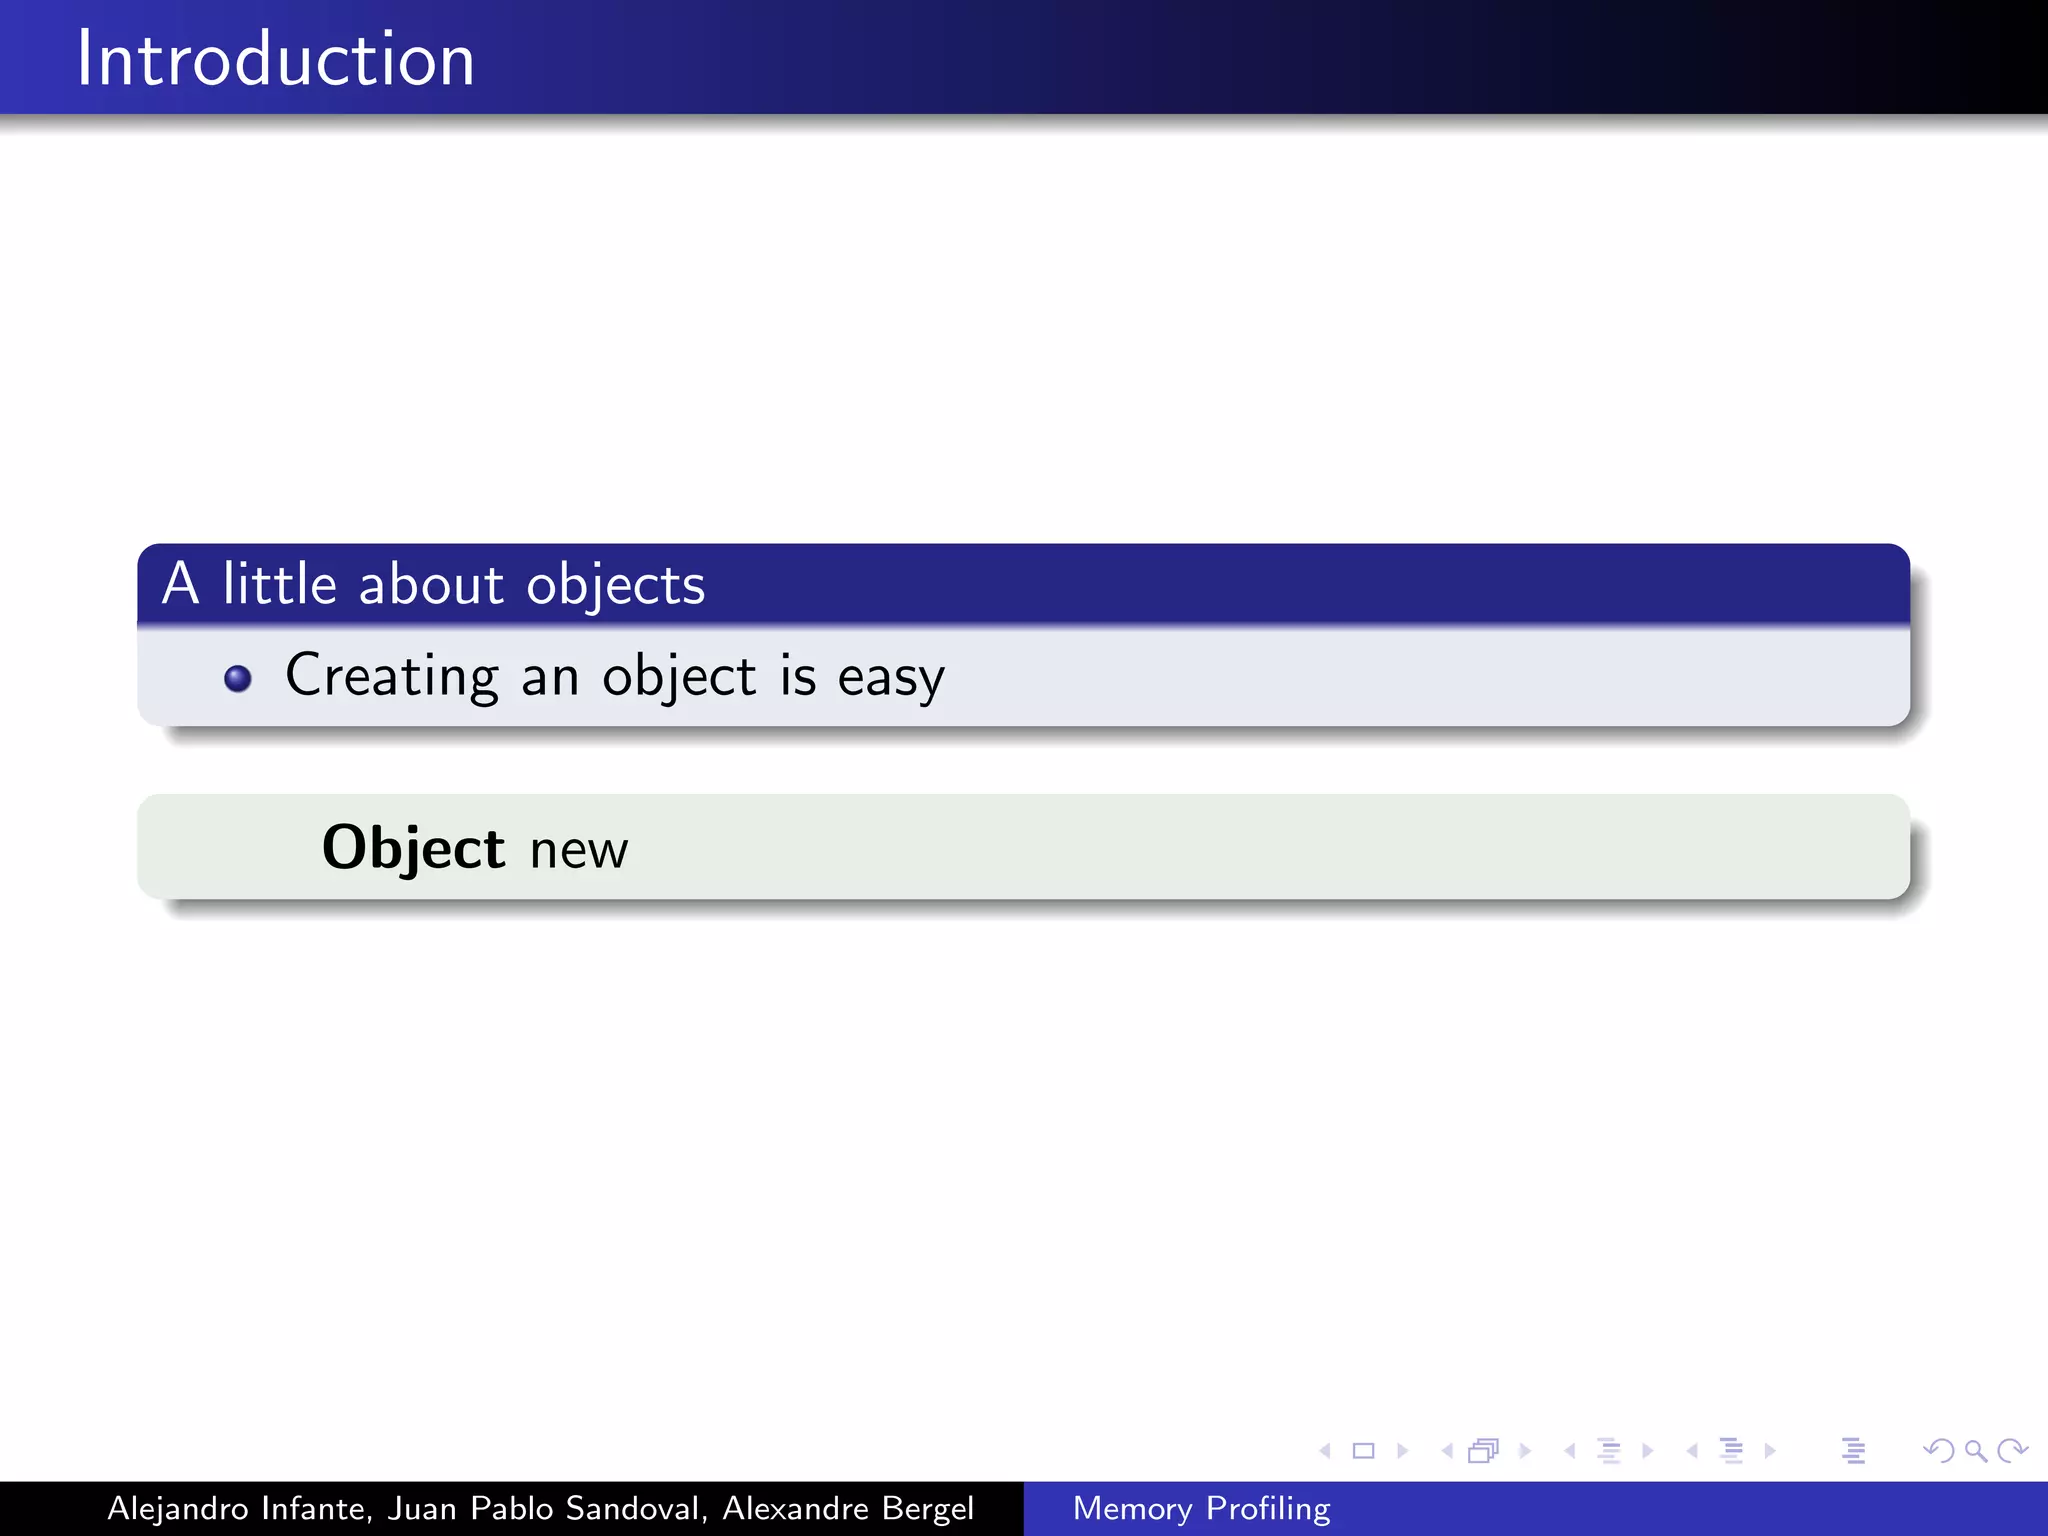Click the stacked frames navigation icon

click(x=1484, y=1451)
